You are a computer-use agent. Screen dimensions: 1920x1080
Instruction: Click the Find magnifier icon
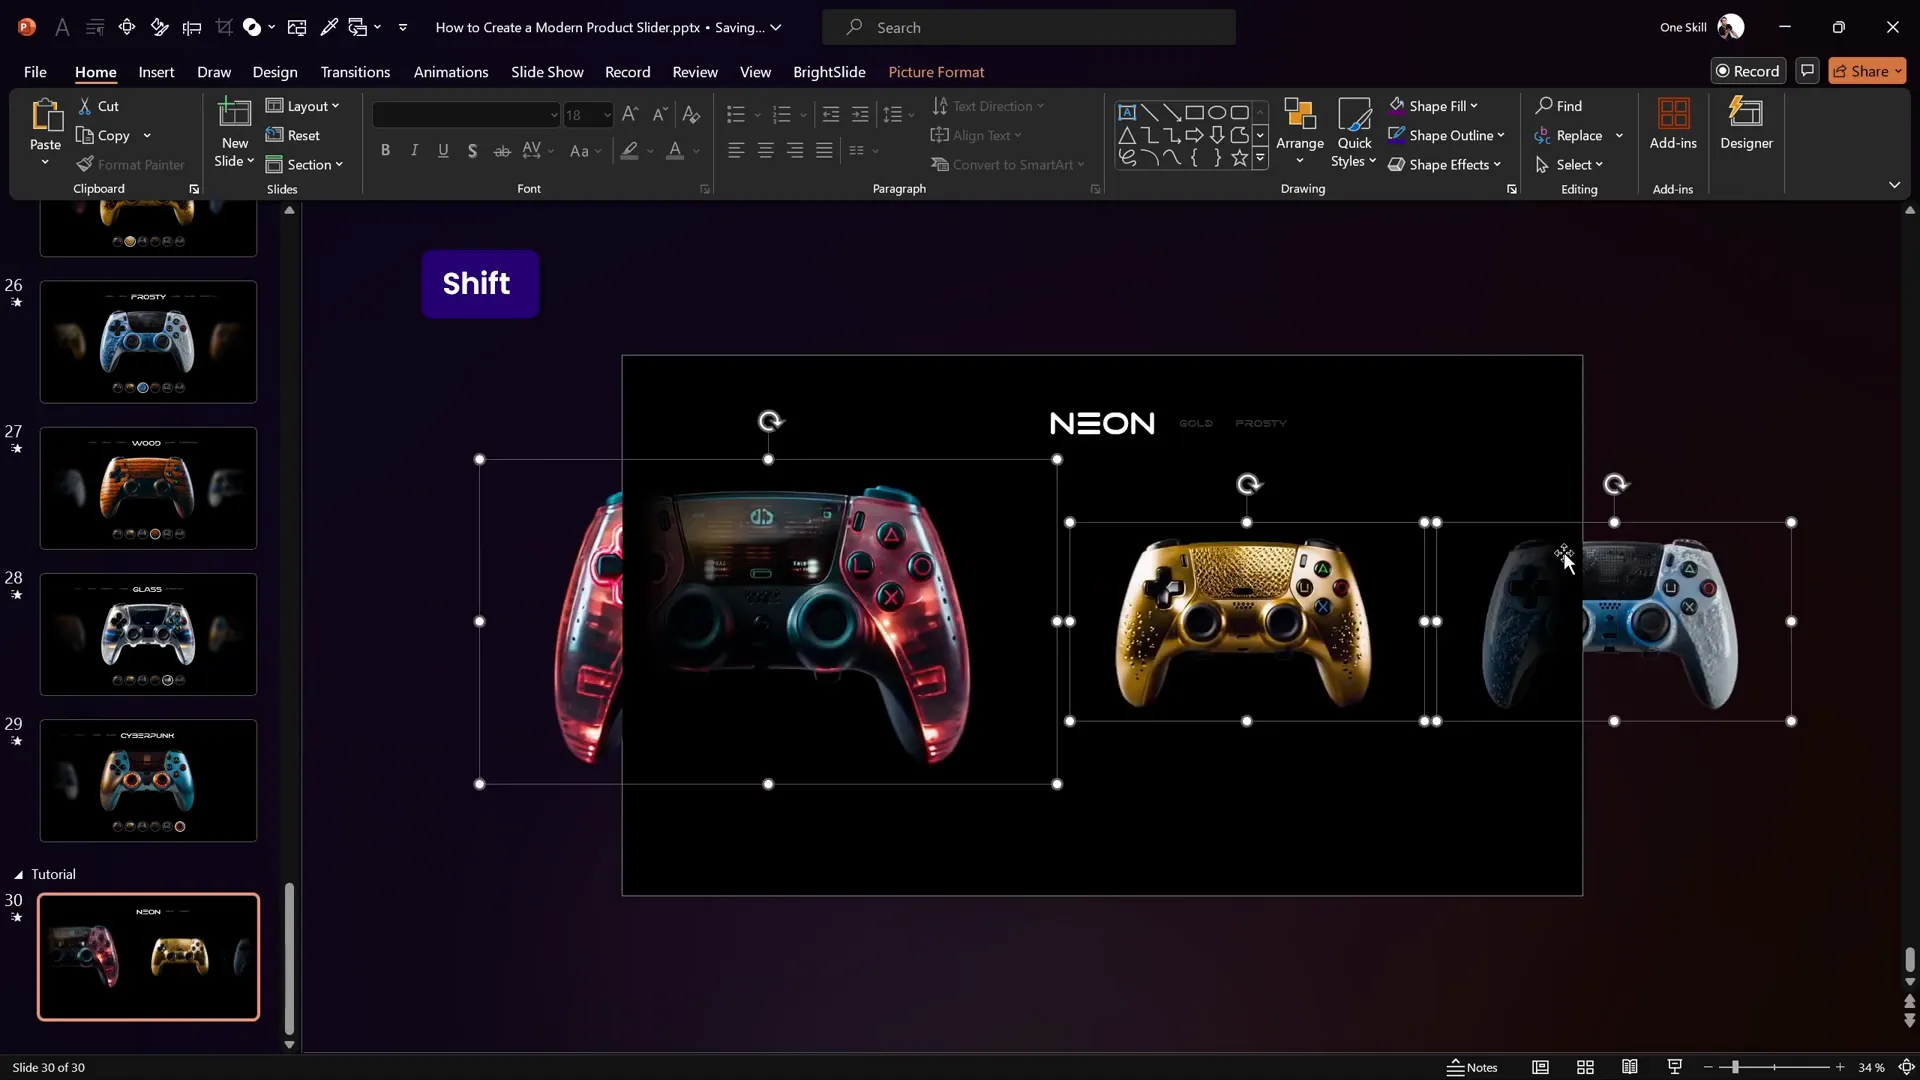coord(1544,106)
